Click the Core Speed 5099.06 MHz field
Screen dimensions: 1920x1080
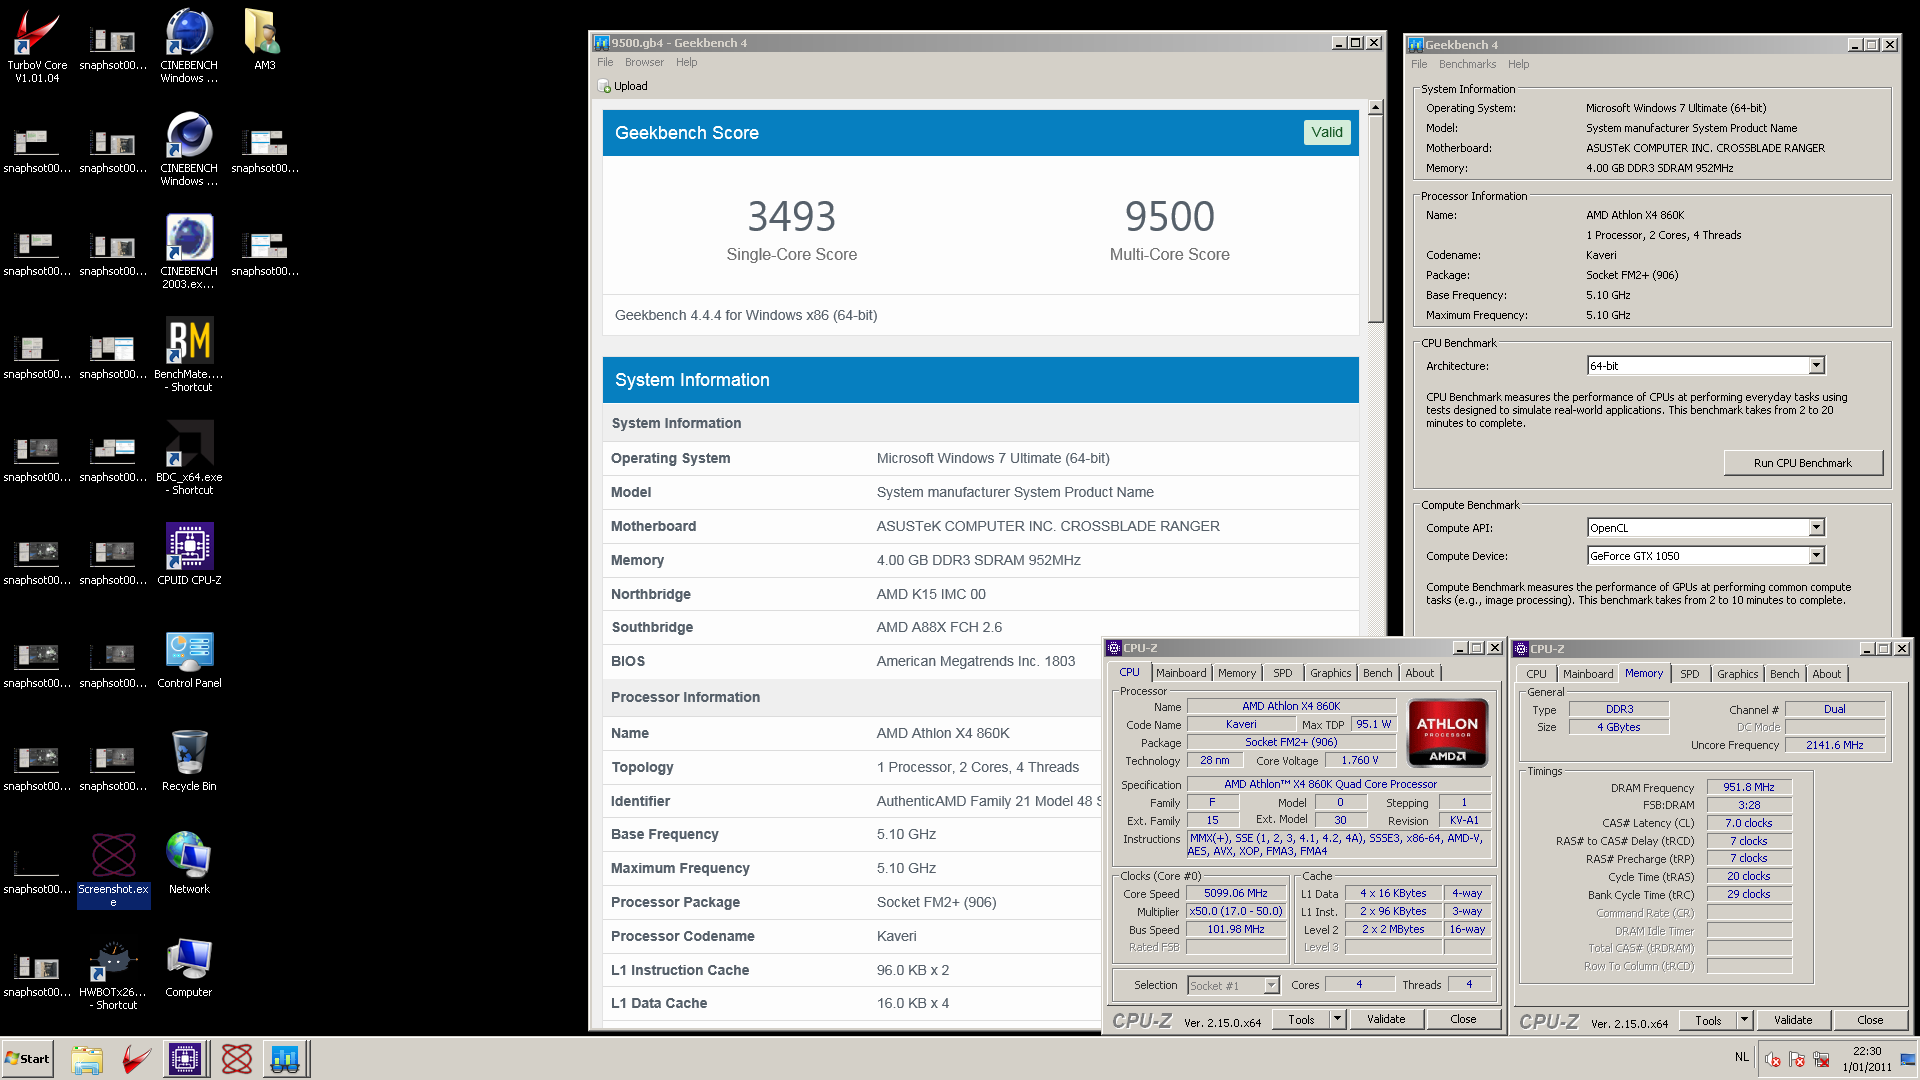point(1235,893)
